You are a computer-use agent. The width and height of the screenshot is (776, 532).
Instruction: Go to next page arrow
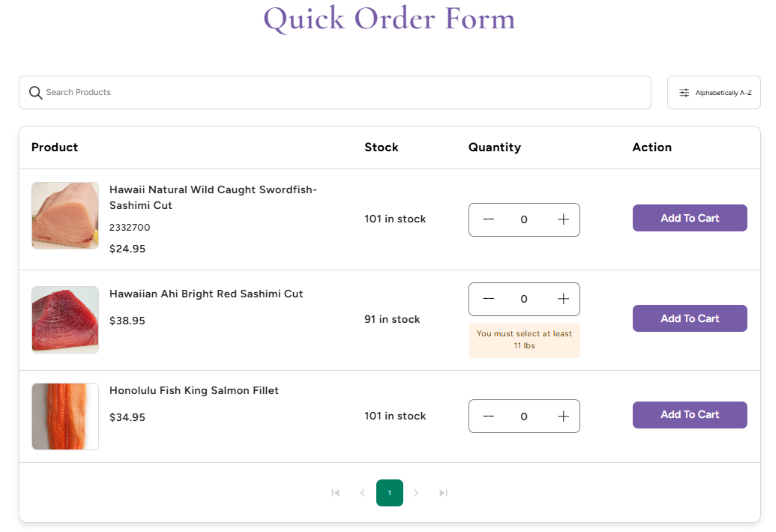[x=417, y=493]
